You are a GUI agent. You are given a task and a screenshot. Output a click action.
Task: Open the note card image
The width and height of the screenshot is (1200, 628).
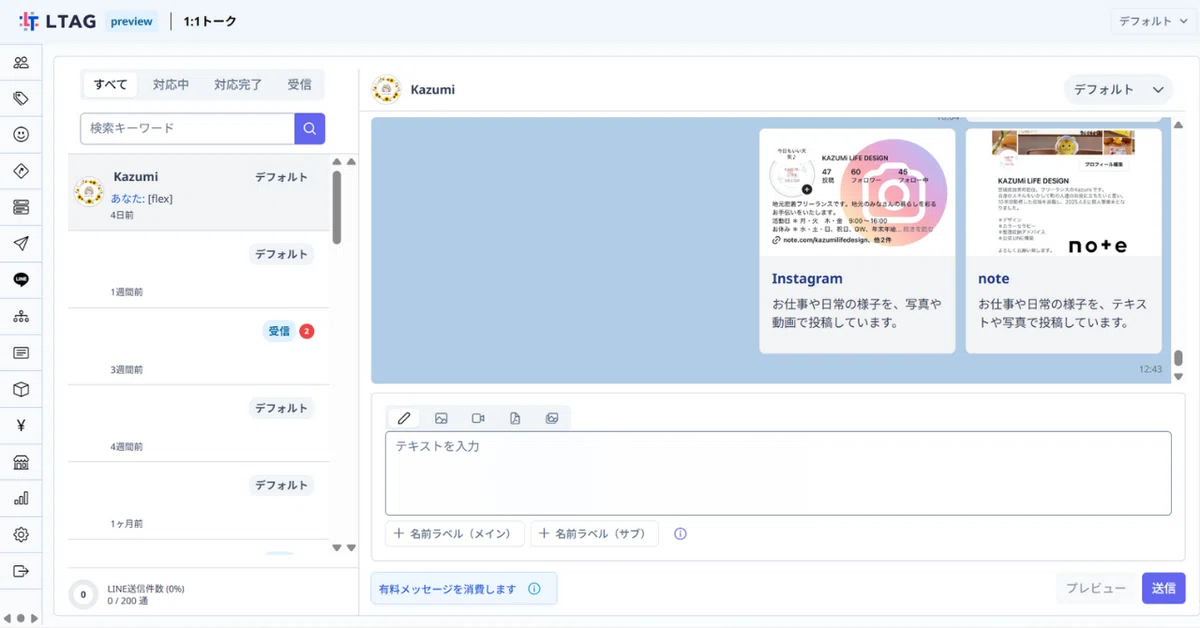[x=1064, y=192]
